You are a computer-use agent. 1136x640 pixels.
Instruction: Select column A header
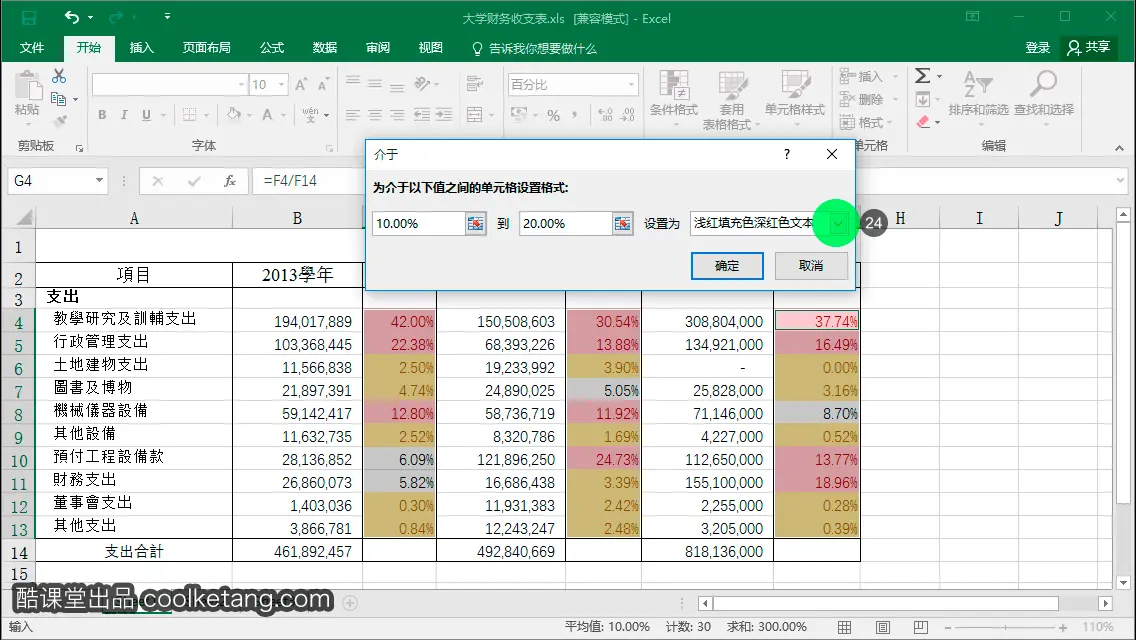point(134,218)
